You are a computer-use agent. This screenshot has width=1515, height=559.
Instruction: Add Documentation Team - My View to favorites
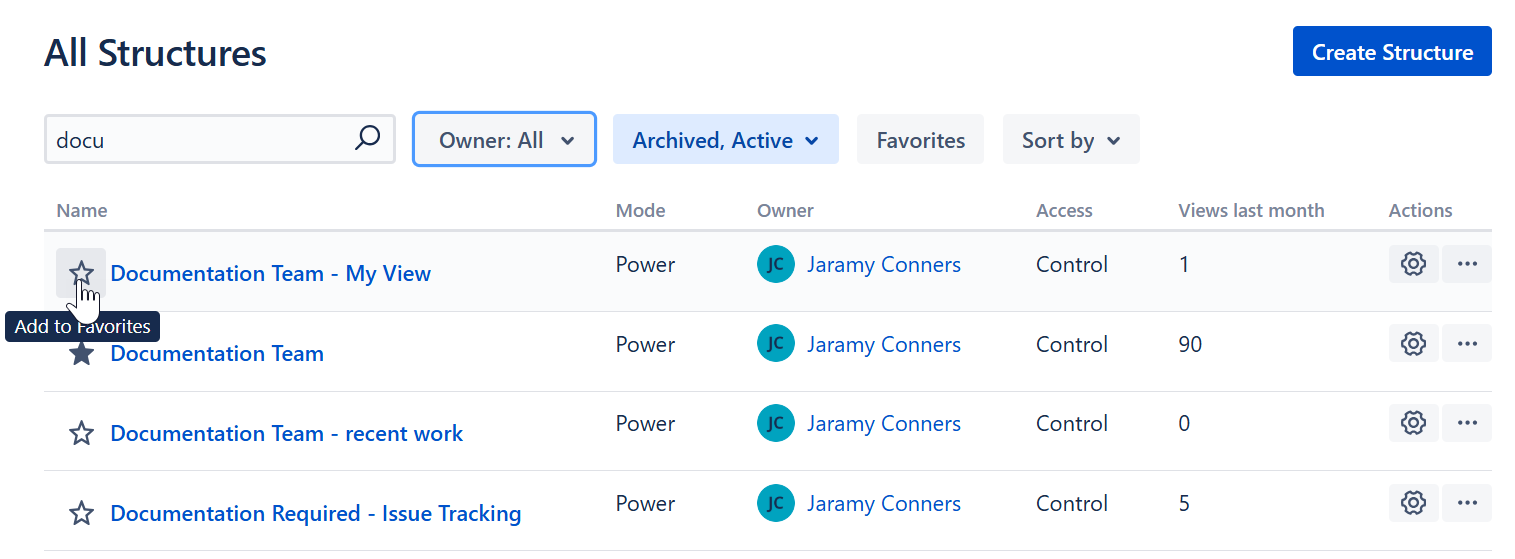coord(81,272)
